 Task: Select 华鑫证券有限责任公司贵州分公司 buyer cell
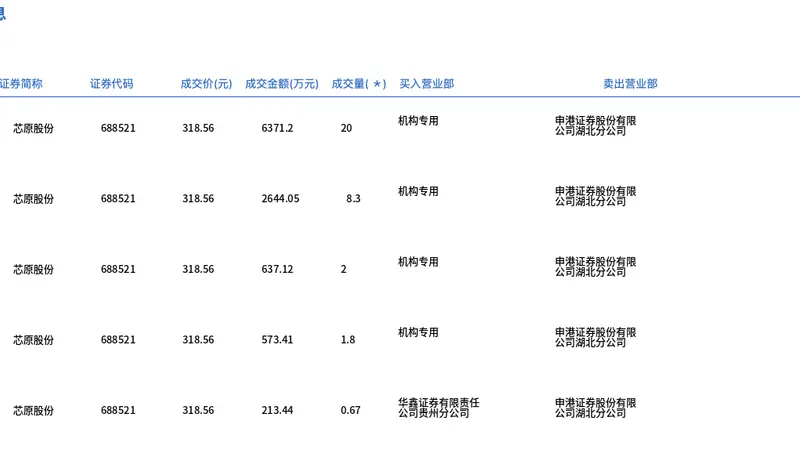pos(439,408)
